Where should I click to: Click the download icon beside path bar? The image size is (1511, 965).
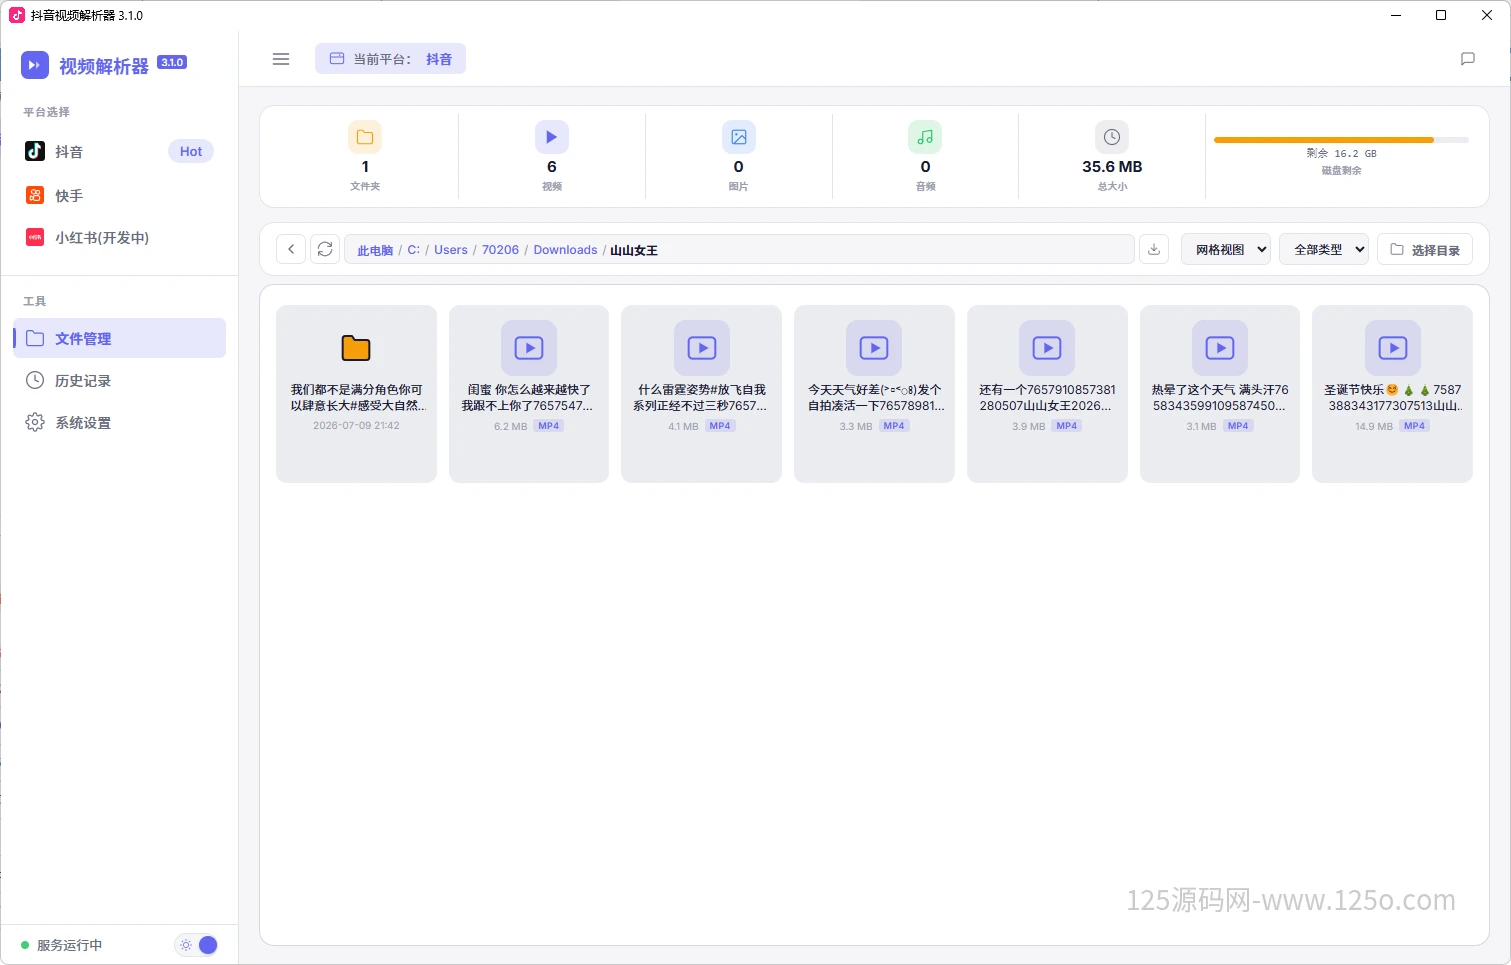pyautogui.click(x=1154, y=249)
